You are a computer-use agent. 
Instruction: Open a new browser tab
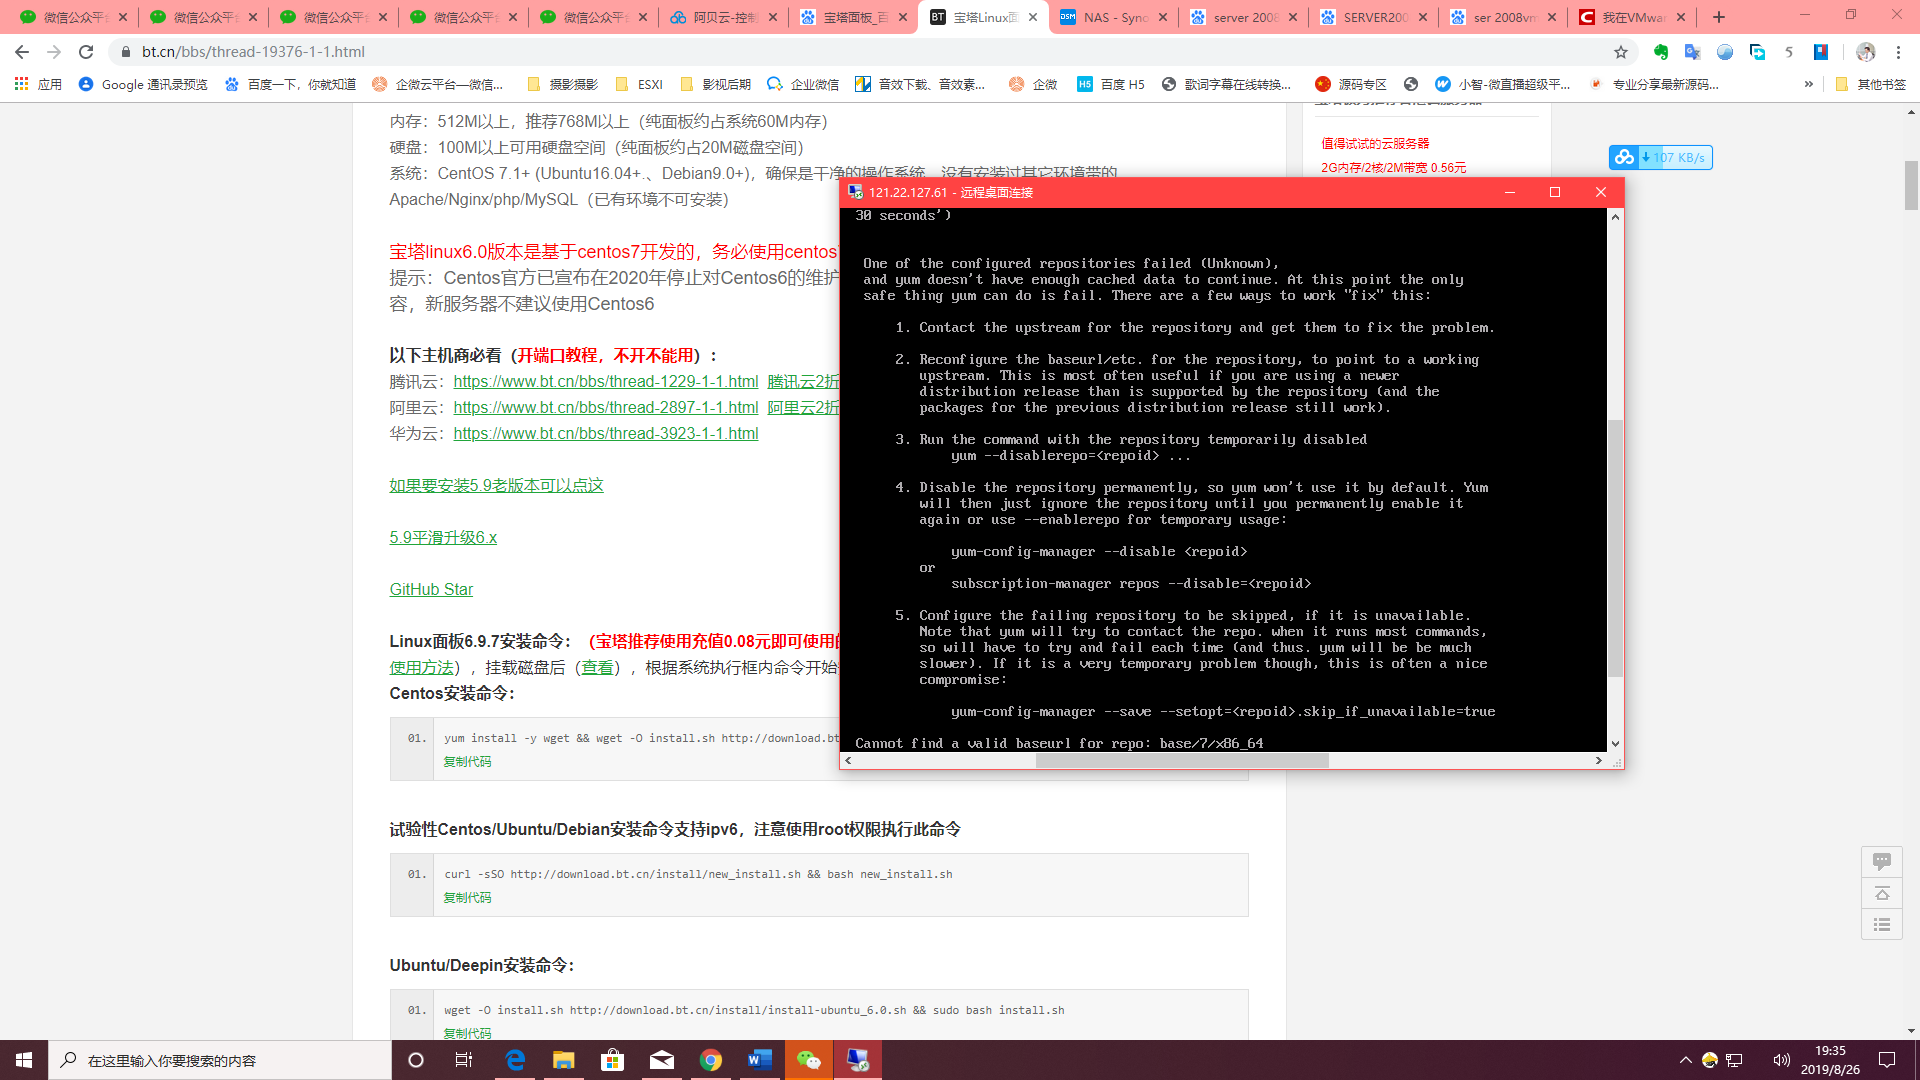coord(1719,17)
